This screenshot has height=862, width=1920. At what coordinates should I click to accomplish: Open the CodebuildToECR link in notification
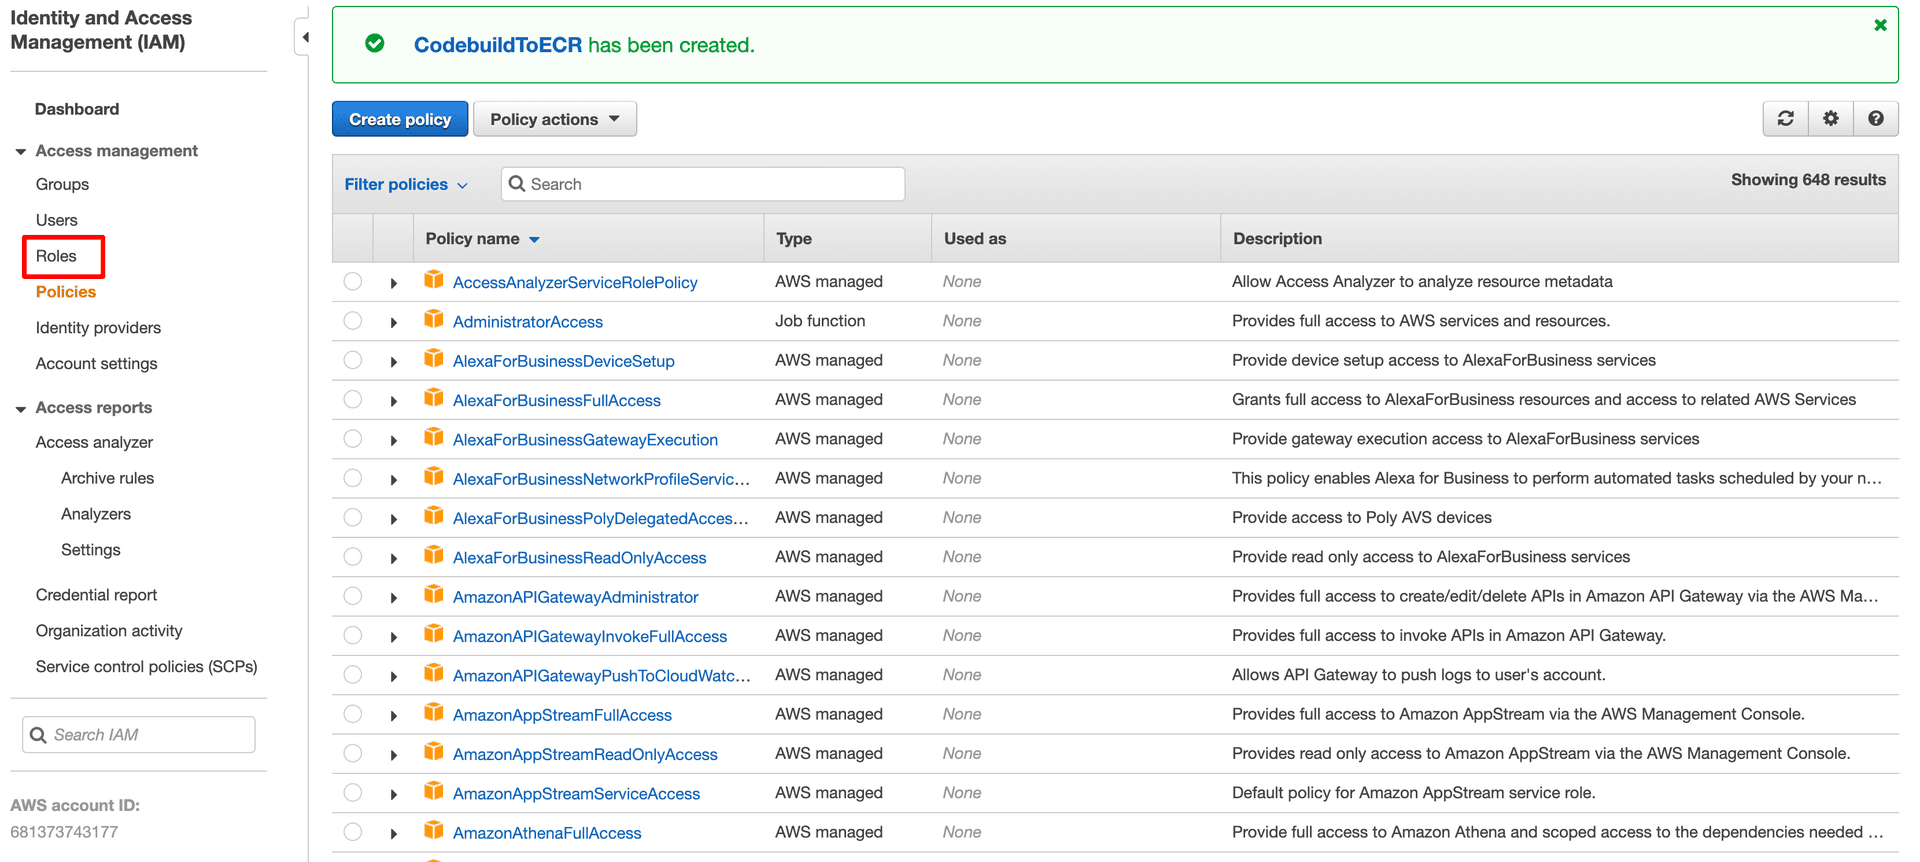tap(498, 45)
